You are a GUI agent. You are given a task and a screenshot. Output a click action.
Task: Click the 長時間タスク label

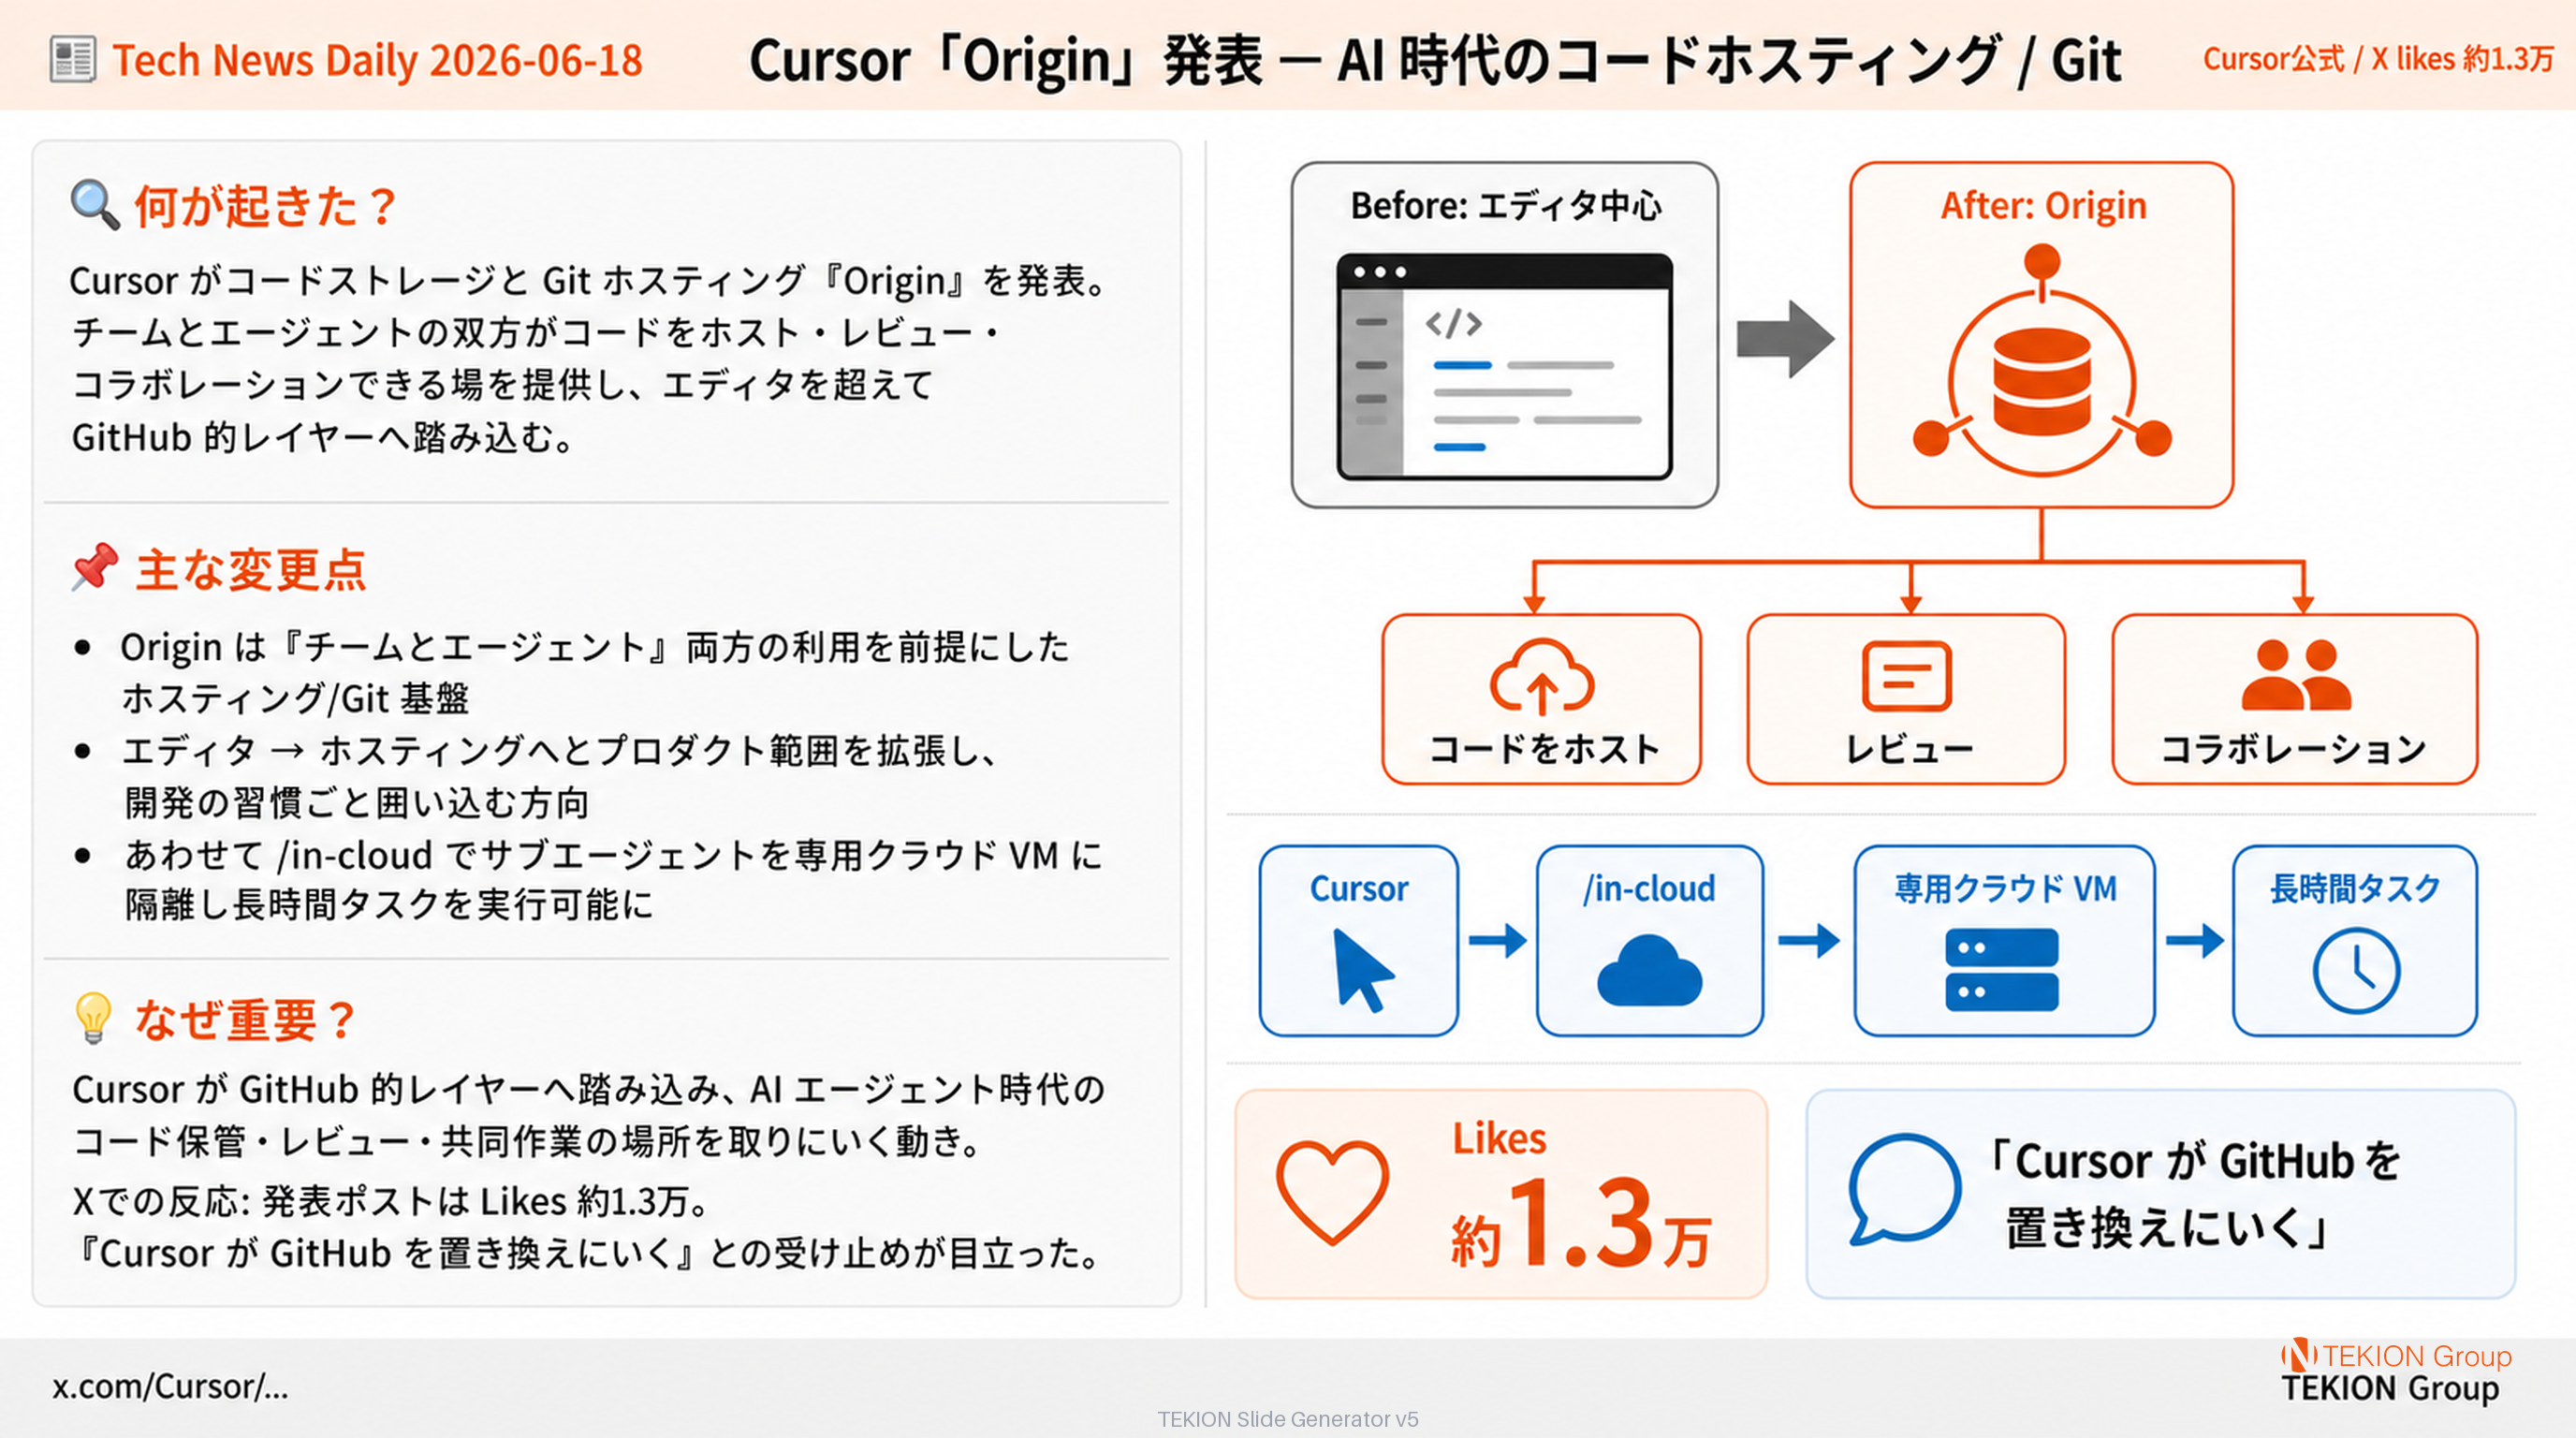[x=2356, y=888]
